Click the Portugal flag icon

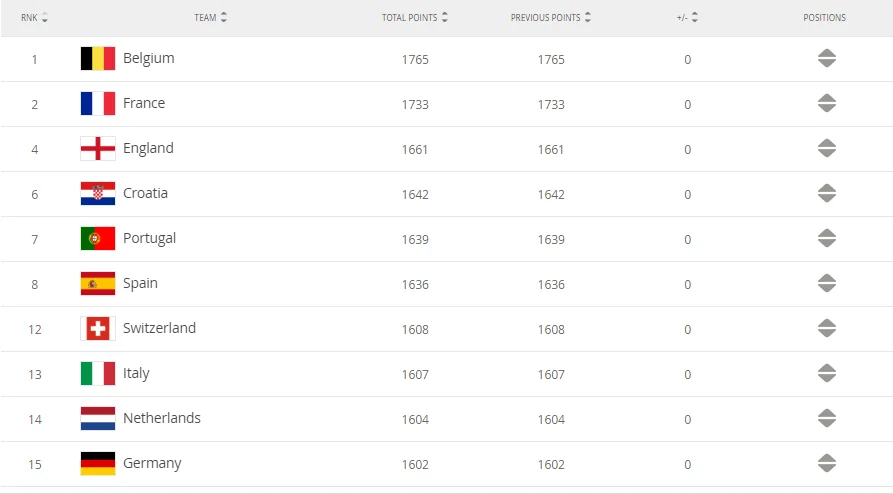pos(98,239)
